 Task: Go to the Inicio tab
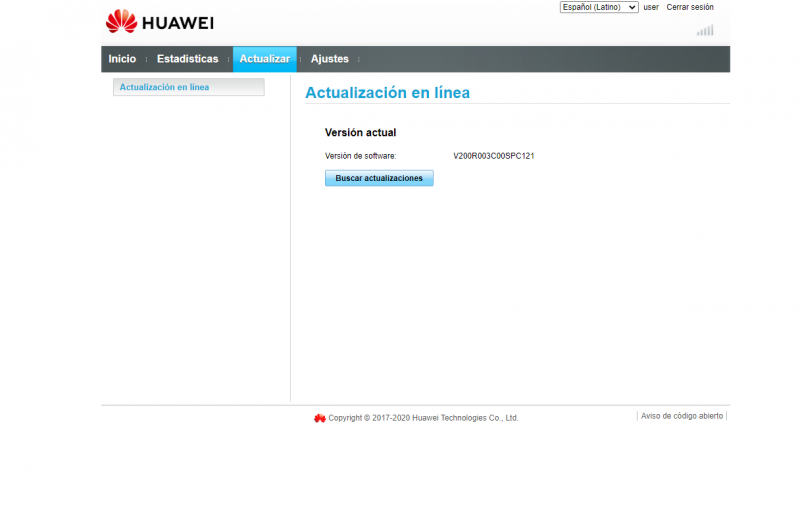[122, 59]
